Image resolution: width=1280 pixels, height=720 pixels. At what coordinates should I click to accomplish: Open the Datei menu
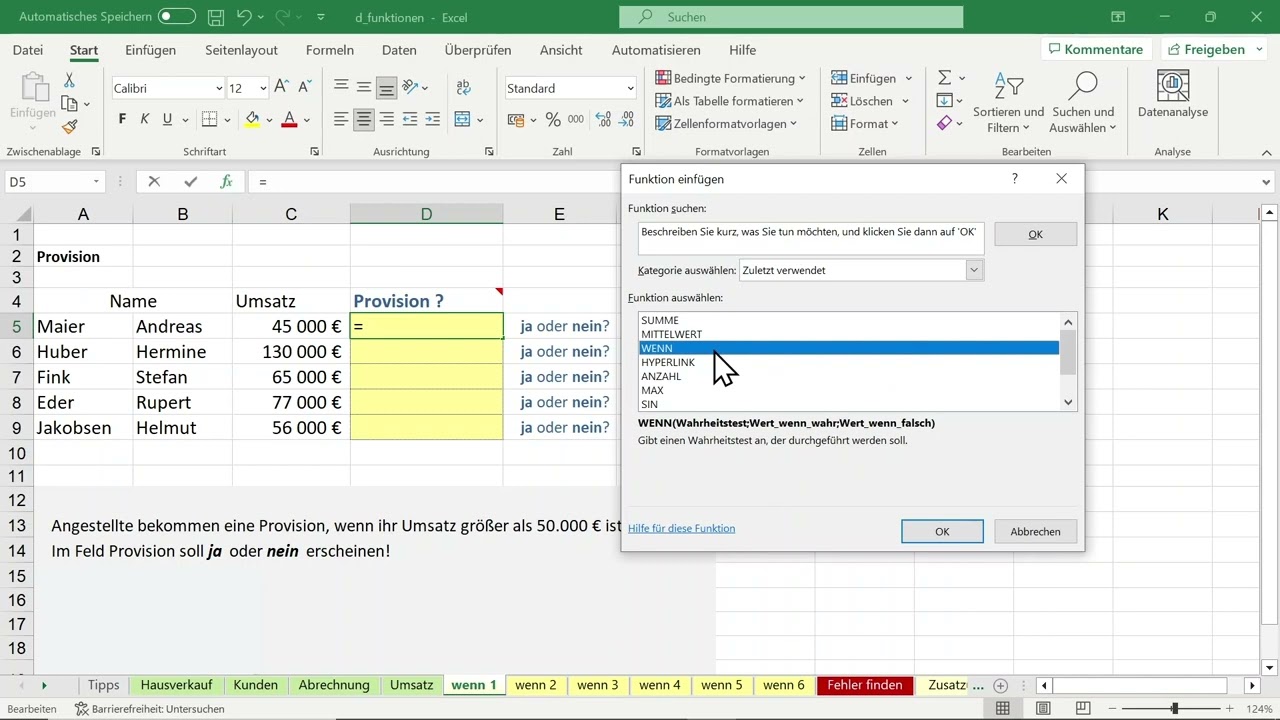tap(28, 50)
